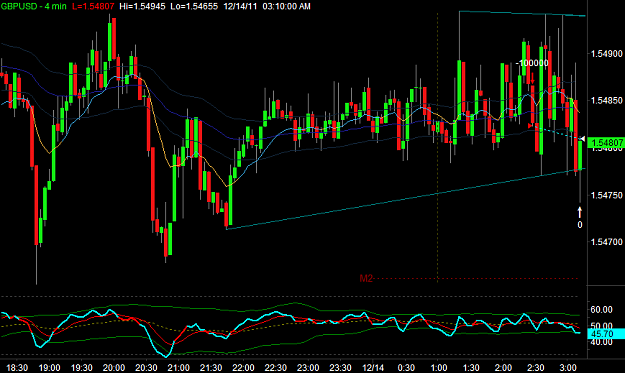Click the 40.00 indicator axis label
The height and width of the screenshot is (373, 625).
coord(601,342)
